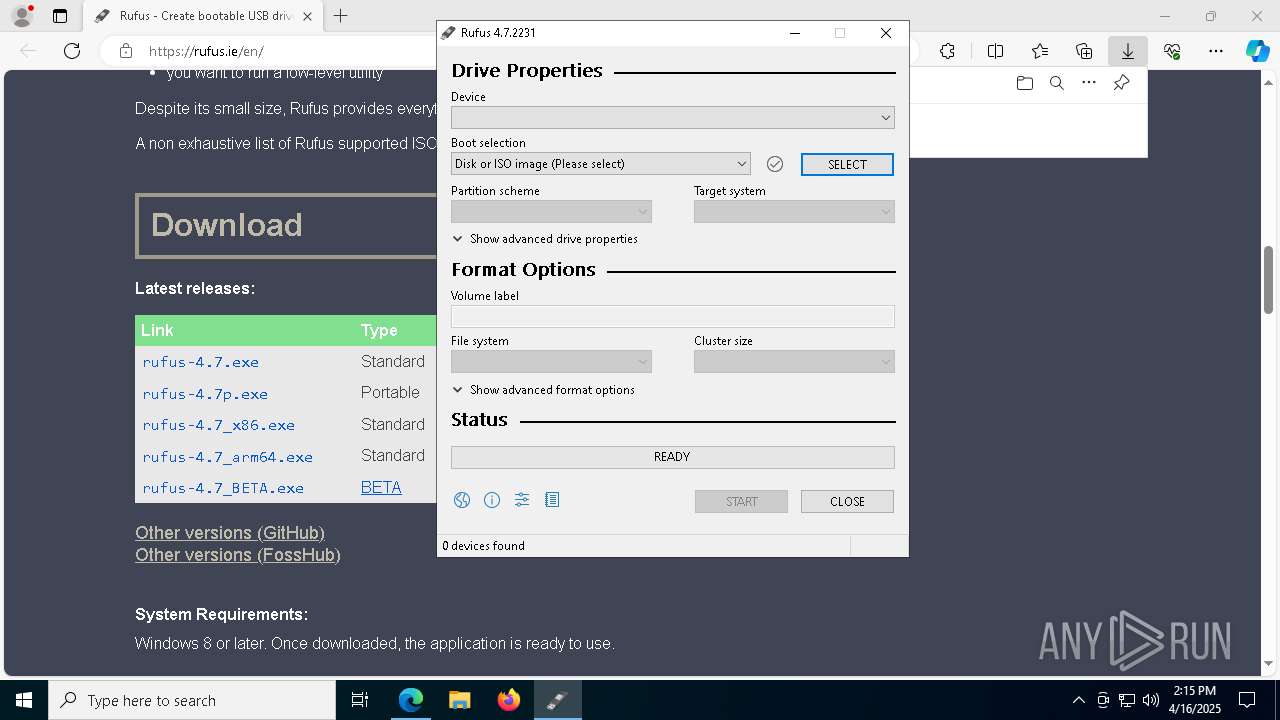Search downloads magnifier icon
The image size is (1280, 720).
click(x=1056, y=83)
